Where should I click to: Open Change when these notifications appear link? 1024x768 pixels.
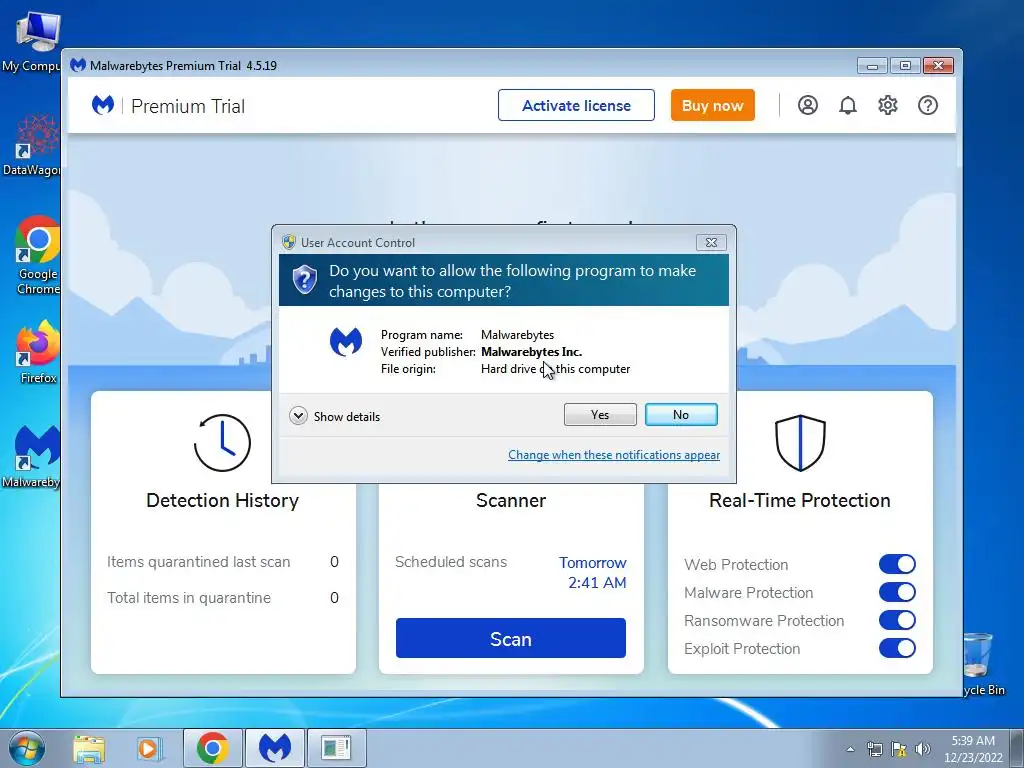click(614, 455)
